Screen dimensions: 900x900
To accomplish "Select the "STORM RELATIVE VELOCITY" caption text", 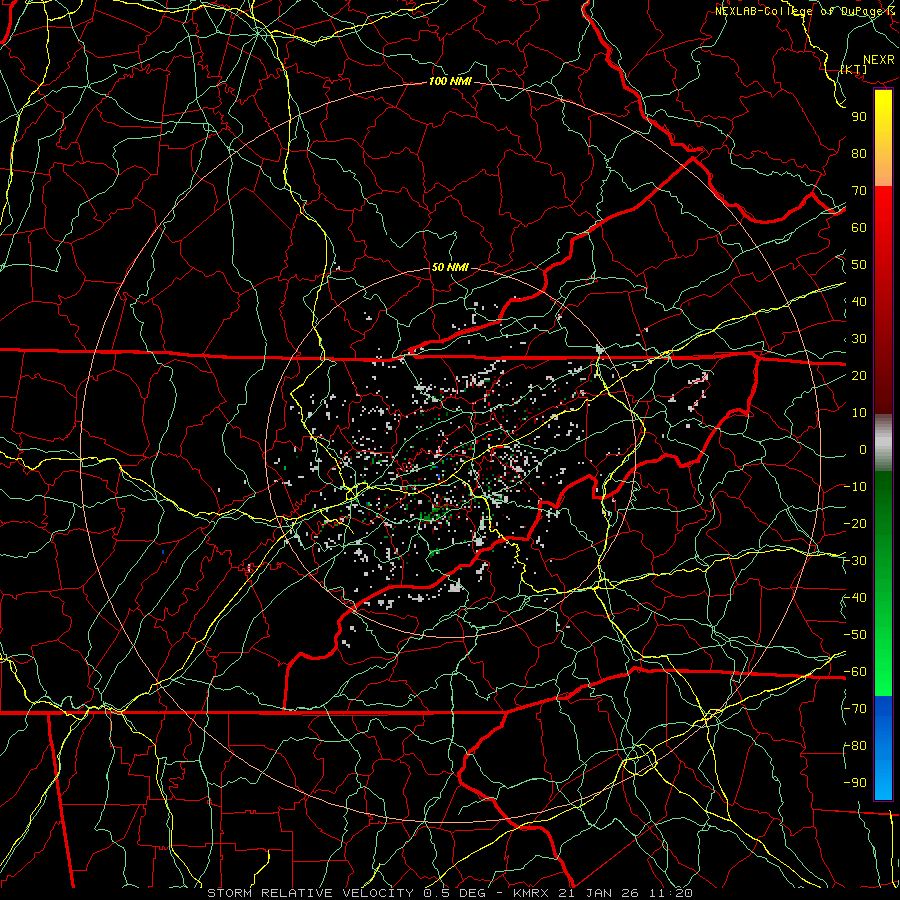I will pos(310,893).
